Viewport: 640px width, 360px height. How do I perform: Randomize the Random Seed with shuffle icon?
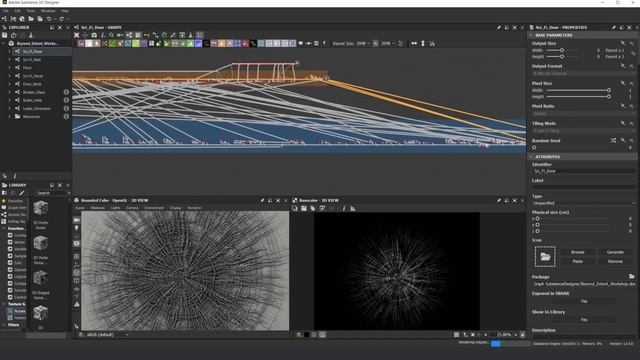click(x=613, y=140)
